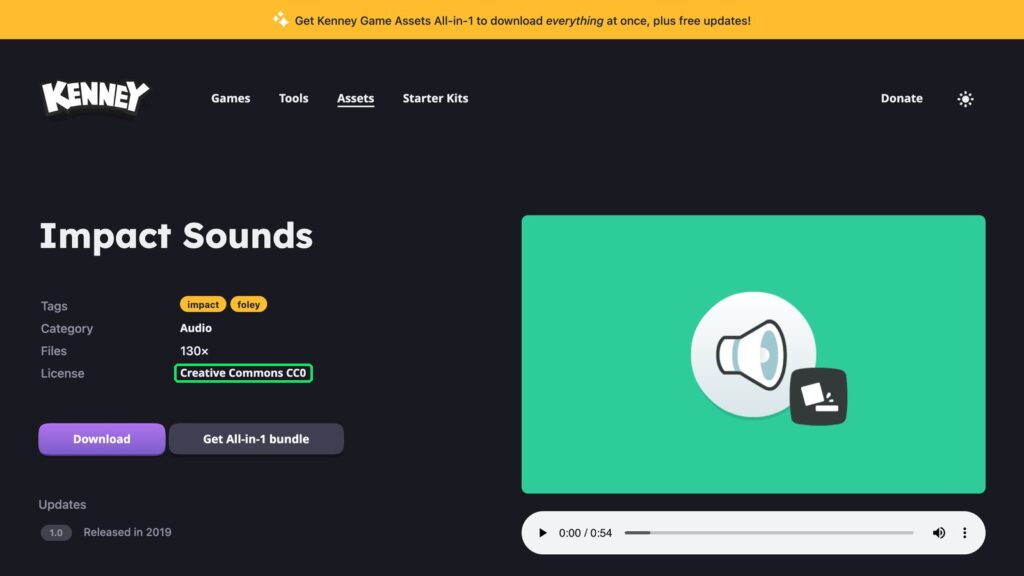Screen dimensions: 1024x576
Task: Click the 130× files count
Action: click(194, 351)
